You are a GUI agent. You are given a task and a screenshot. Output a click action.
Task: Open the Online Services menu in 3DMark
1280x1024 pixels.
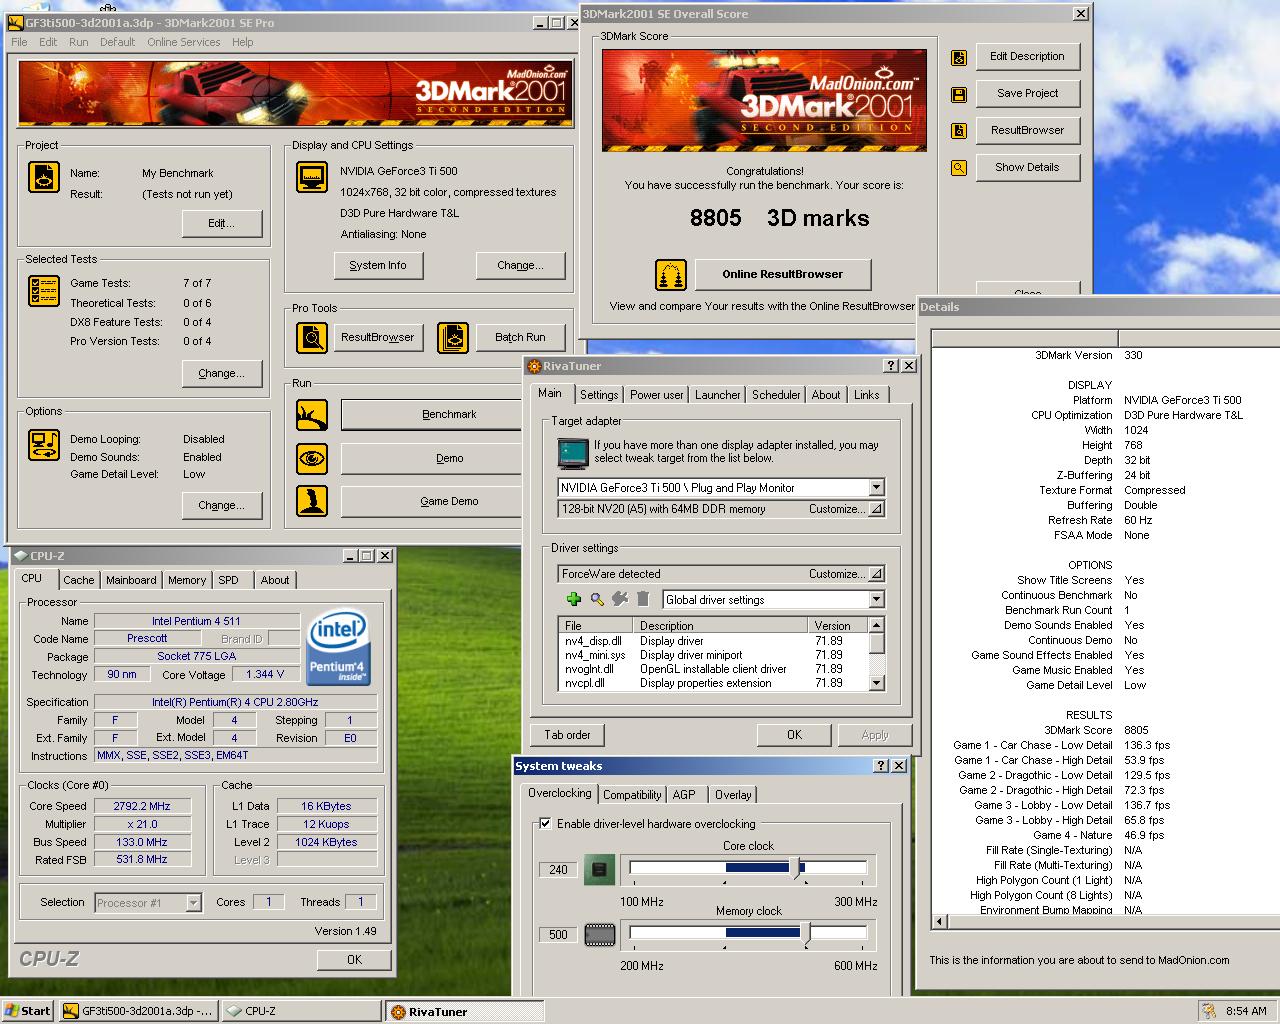[184, 42]
